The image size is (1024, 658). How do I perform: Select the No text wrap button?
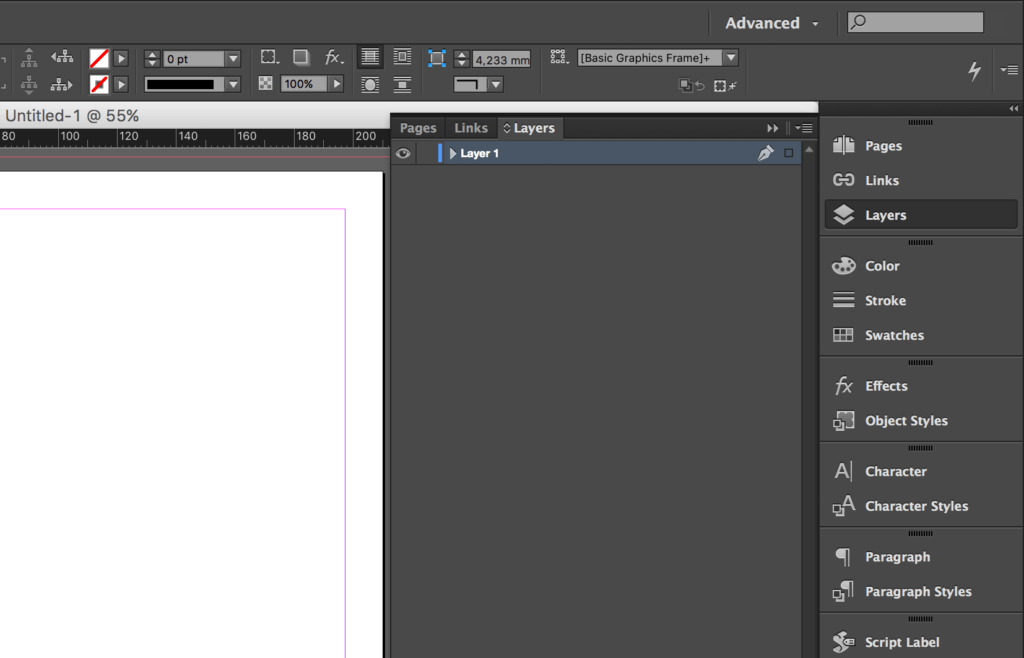[x=370, y=57]
